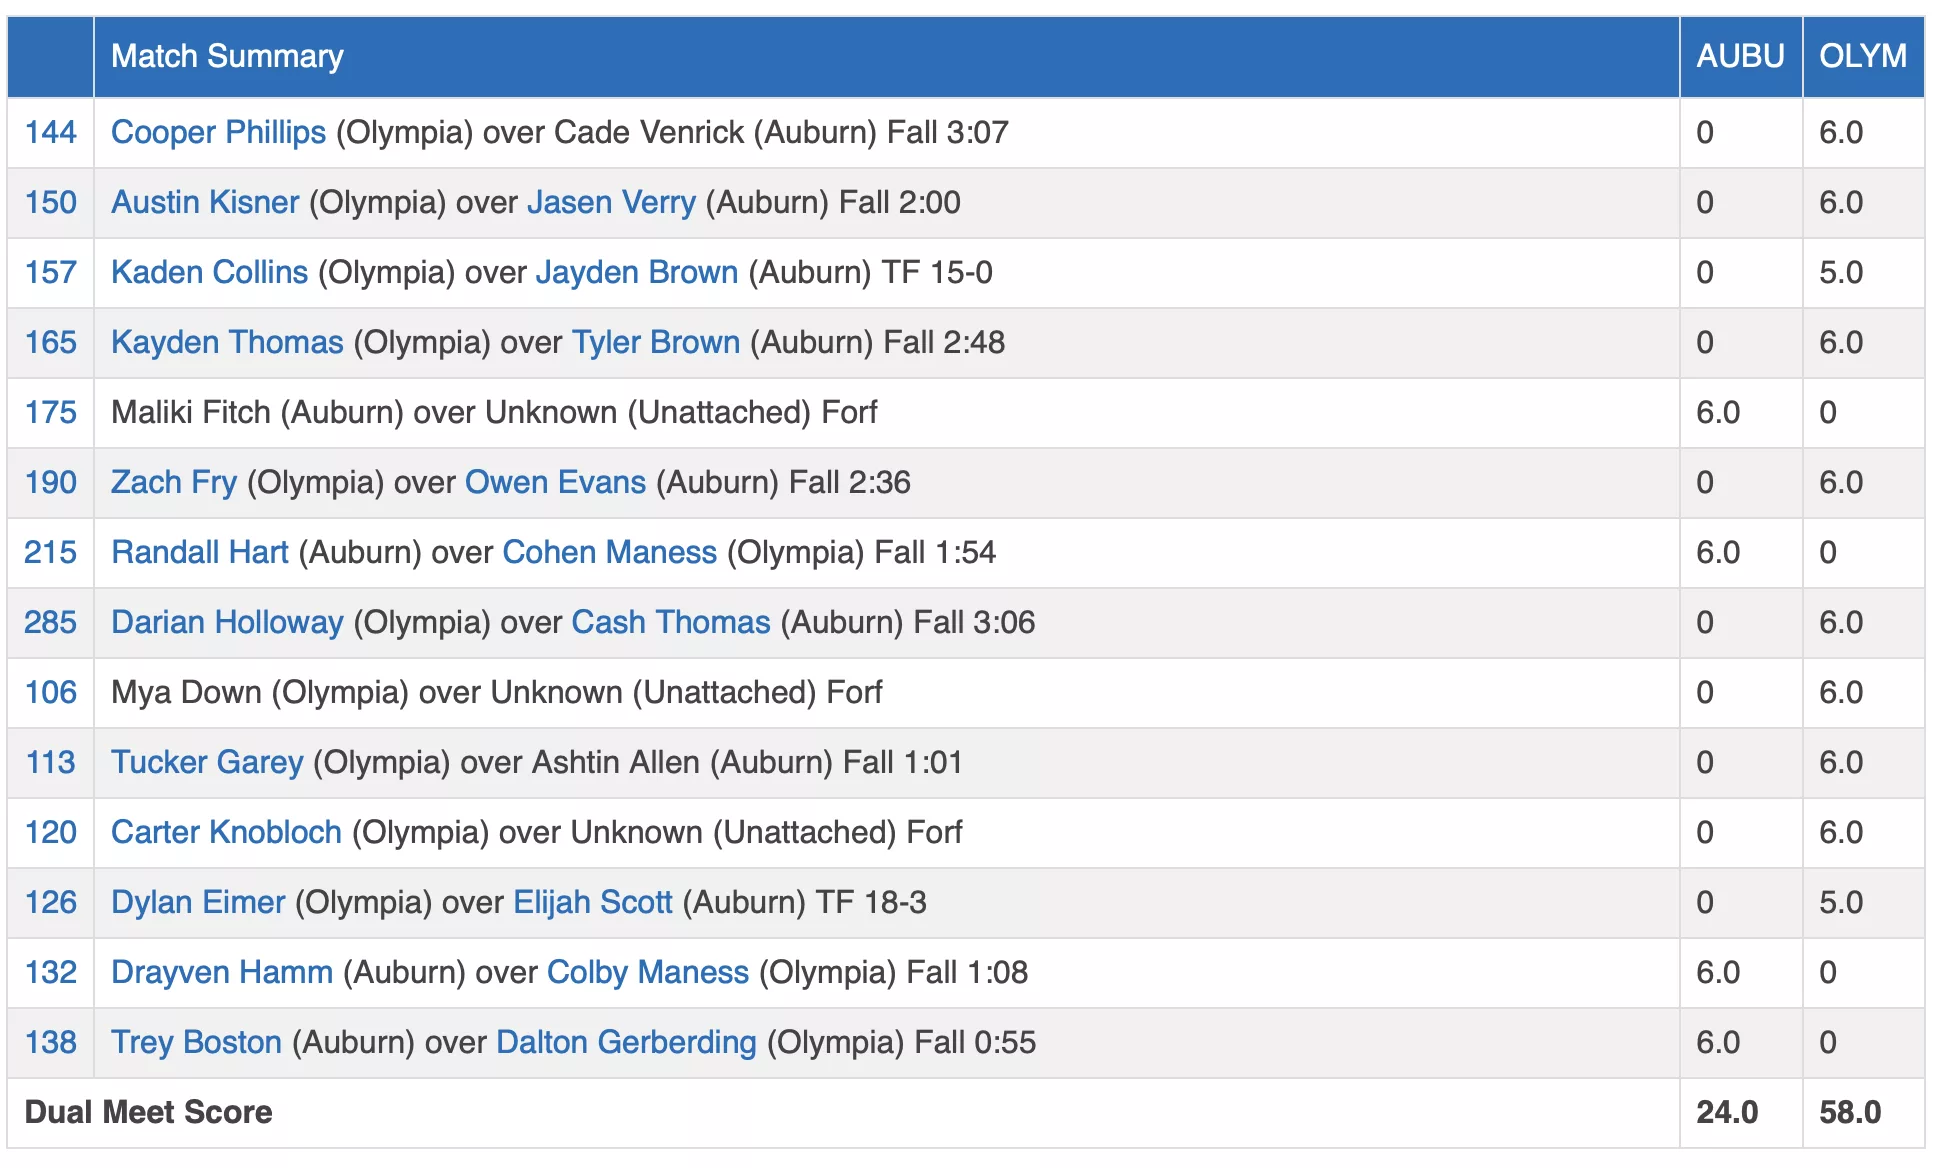Click the 138 weight class link
1952x1168 pixels.
click(x=50, y=1042)
